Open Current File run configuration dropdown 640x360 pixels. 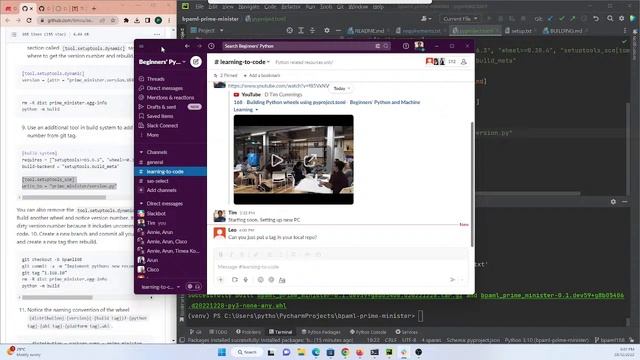click(460, 19)
